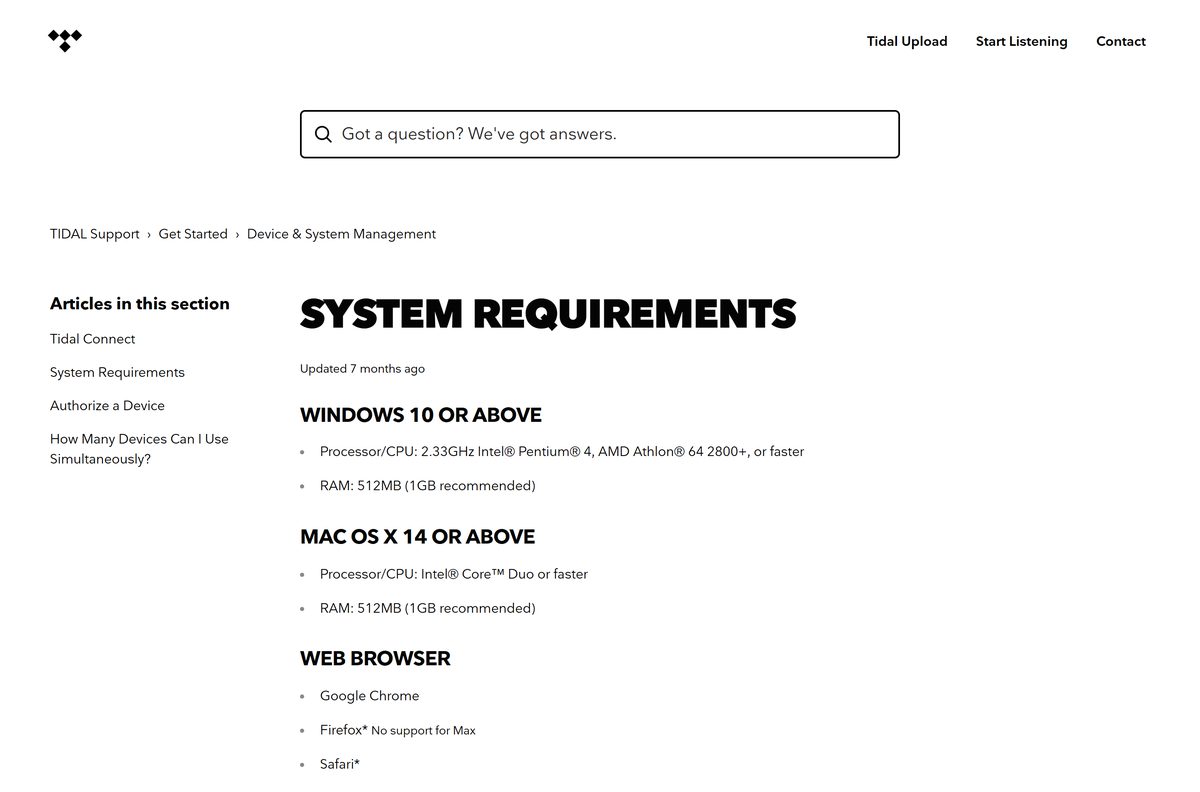Go to the Contact page
The height and width of the screenshot is (792, 1200).
[x=1121, y=41]
